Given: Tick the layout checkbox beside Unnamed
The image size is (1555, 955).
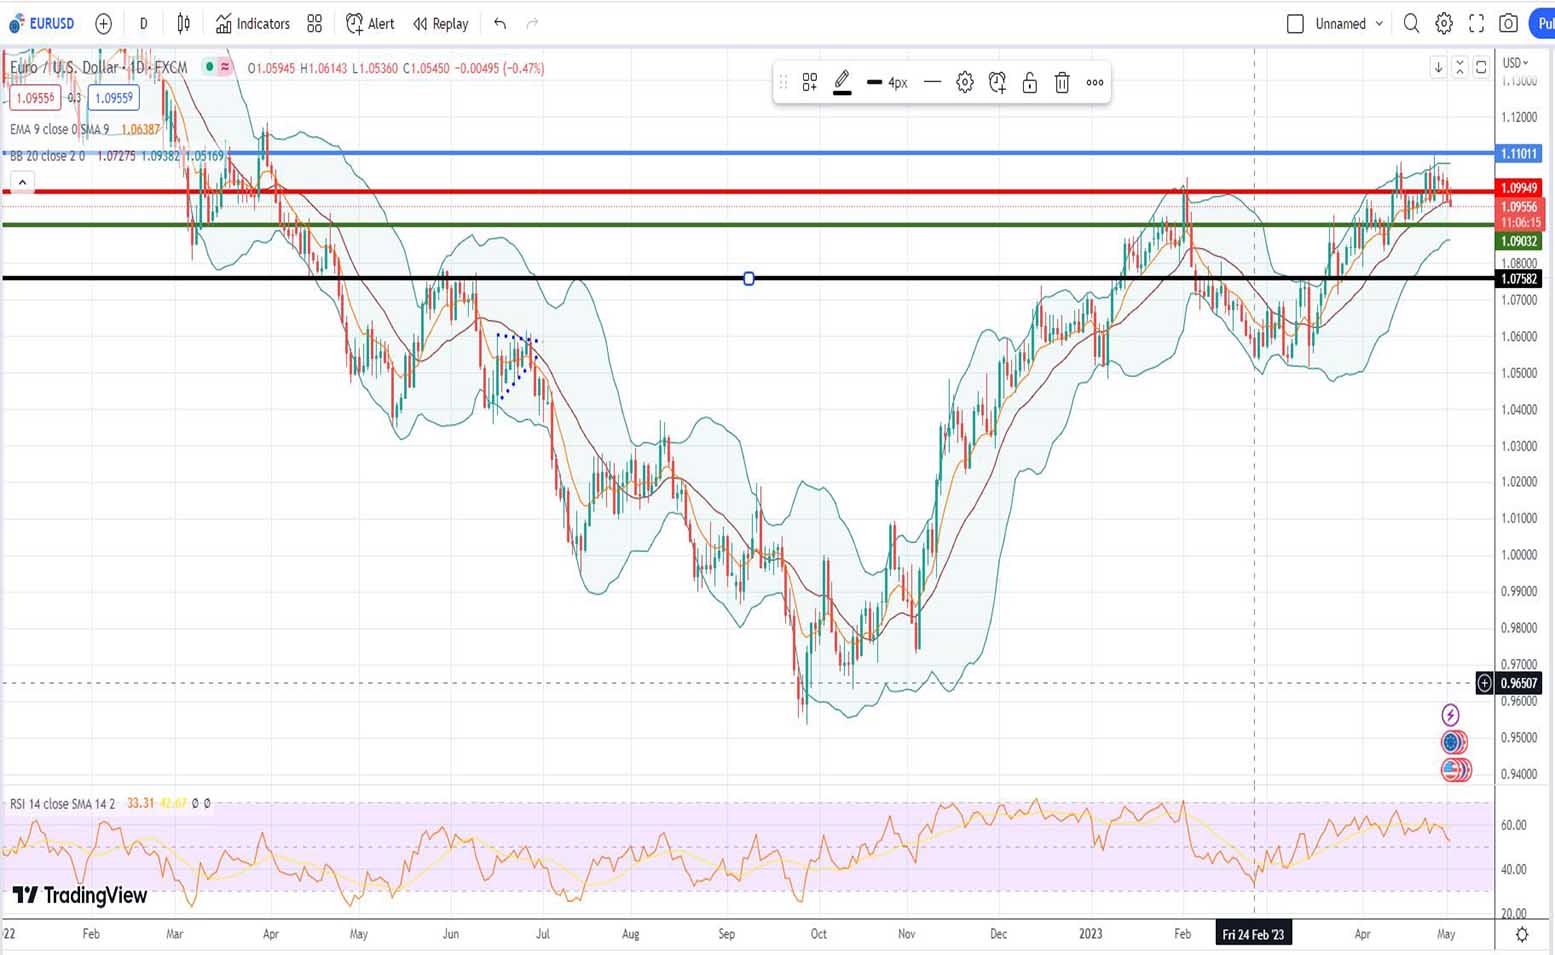Looking at the screenshot, I should pyautogui.click(x=1295, y=23).
